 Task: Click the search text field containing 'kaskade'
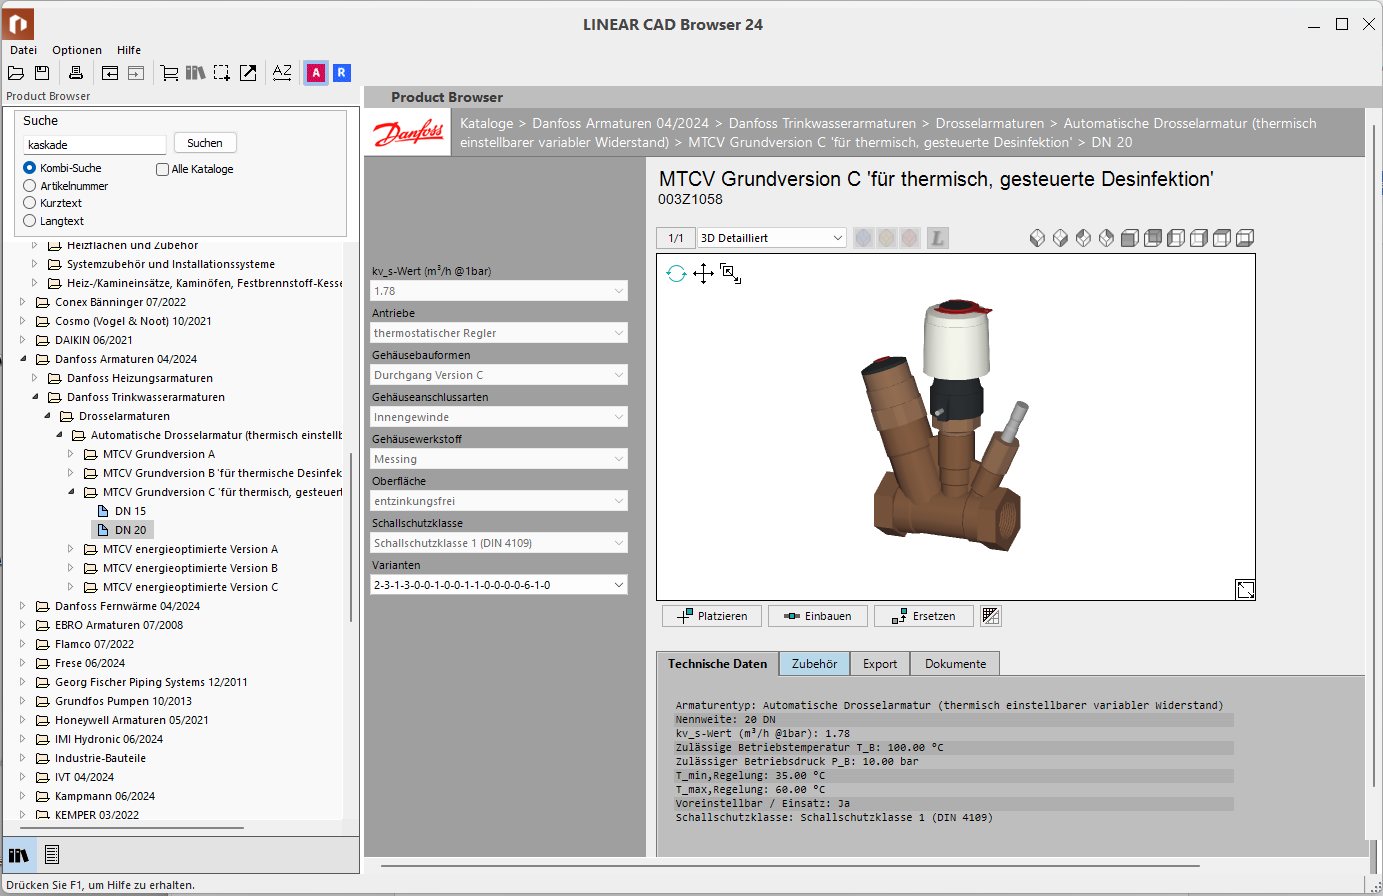[95, 145]
